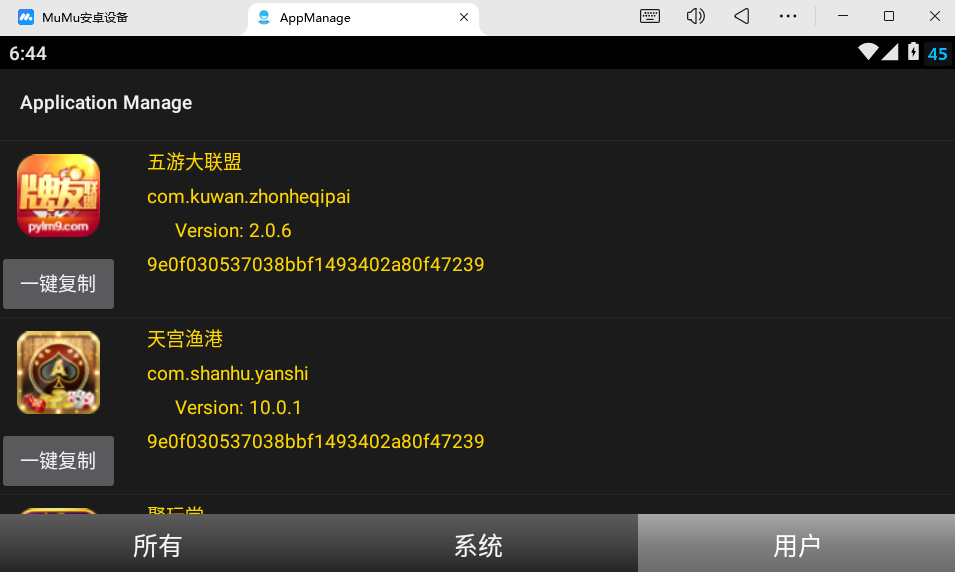
Task: Click the Wi-Fi status icon
Action: (x=867, y=53)
